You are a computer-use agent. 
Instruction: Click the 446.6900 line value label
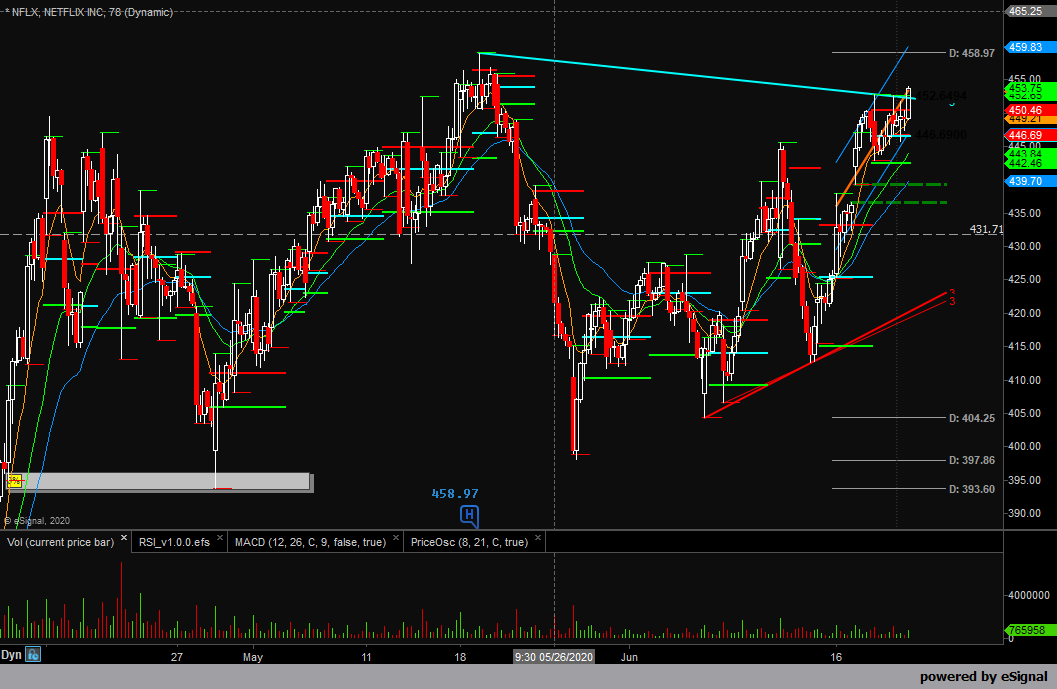click(x=941, y=135)
